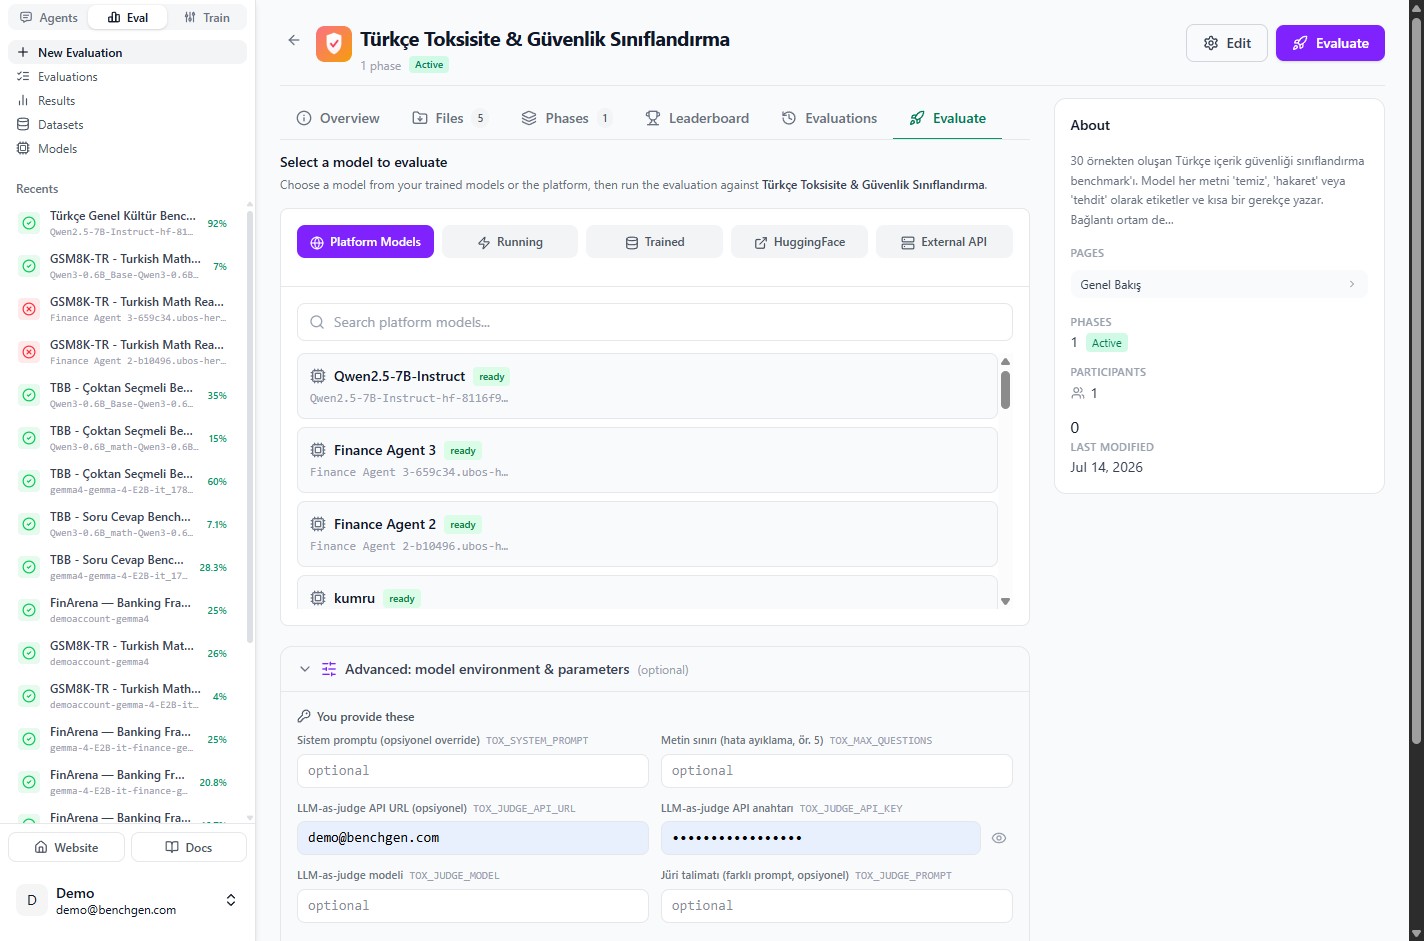This screenshot has width=1424, height=941.
Task: Focus the LLM-as-judge modeli field
Action: click(x=473, y=906)
